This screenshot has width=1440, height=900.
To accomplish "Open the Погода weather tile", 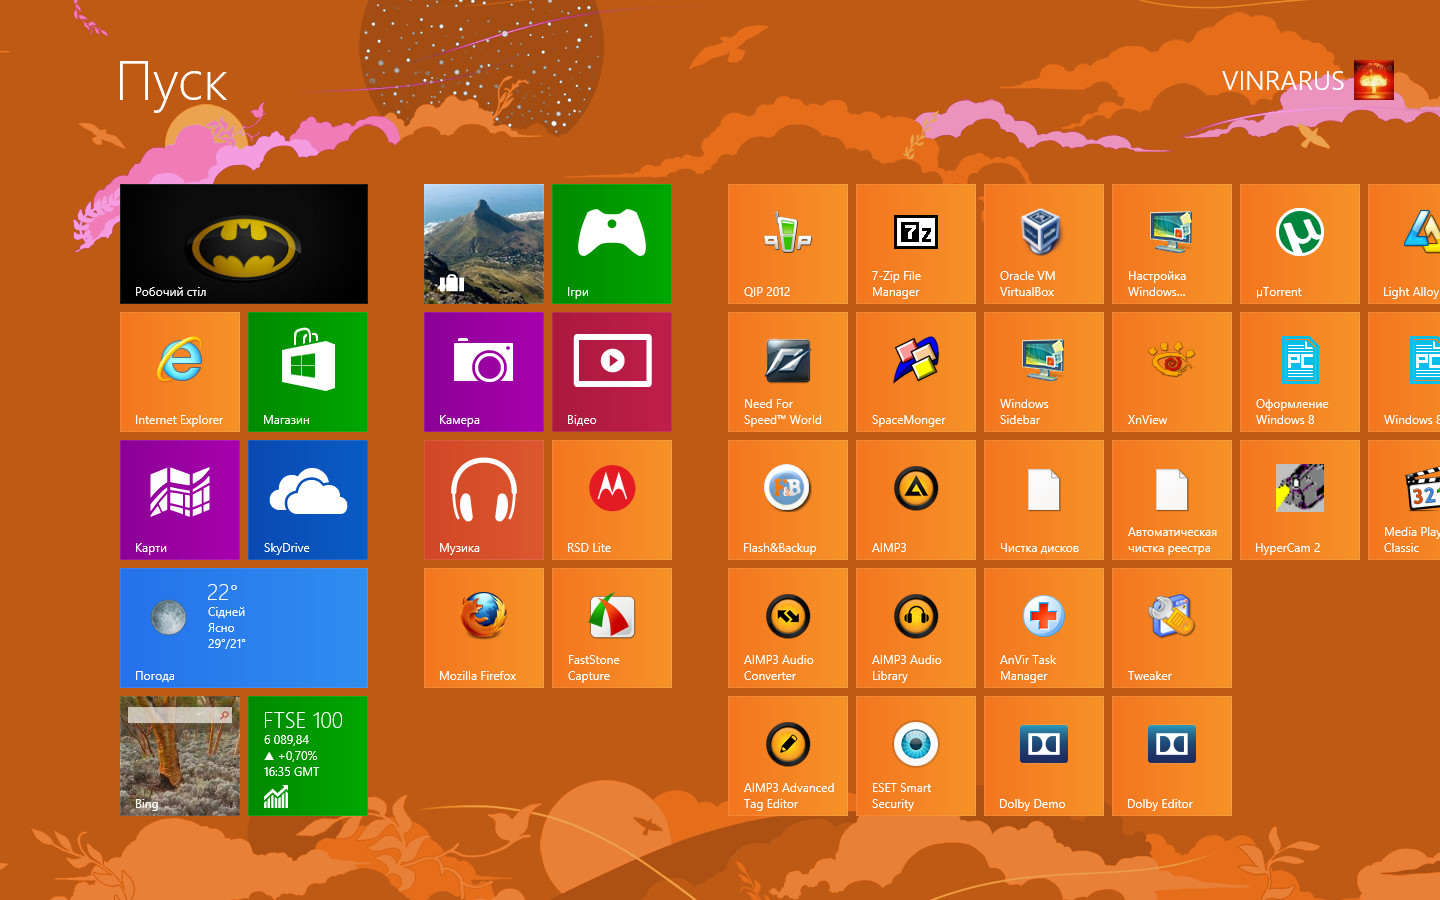I will tap(244, 628).
